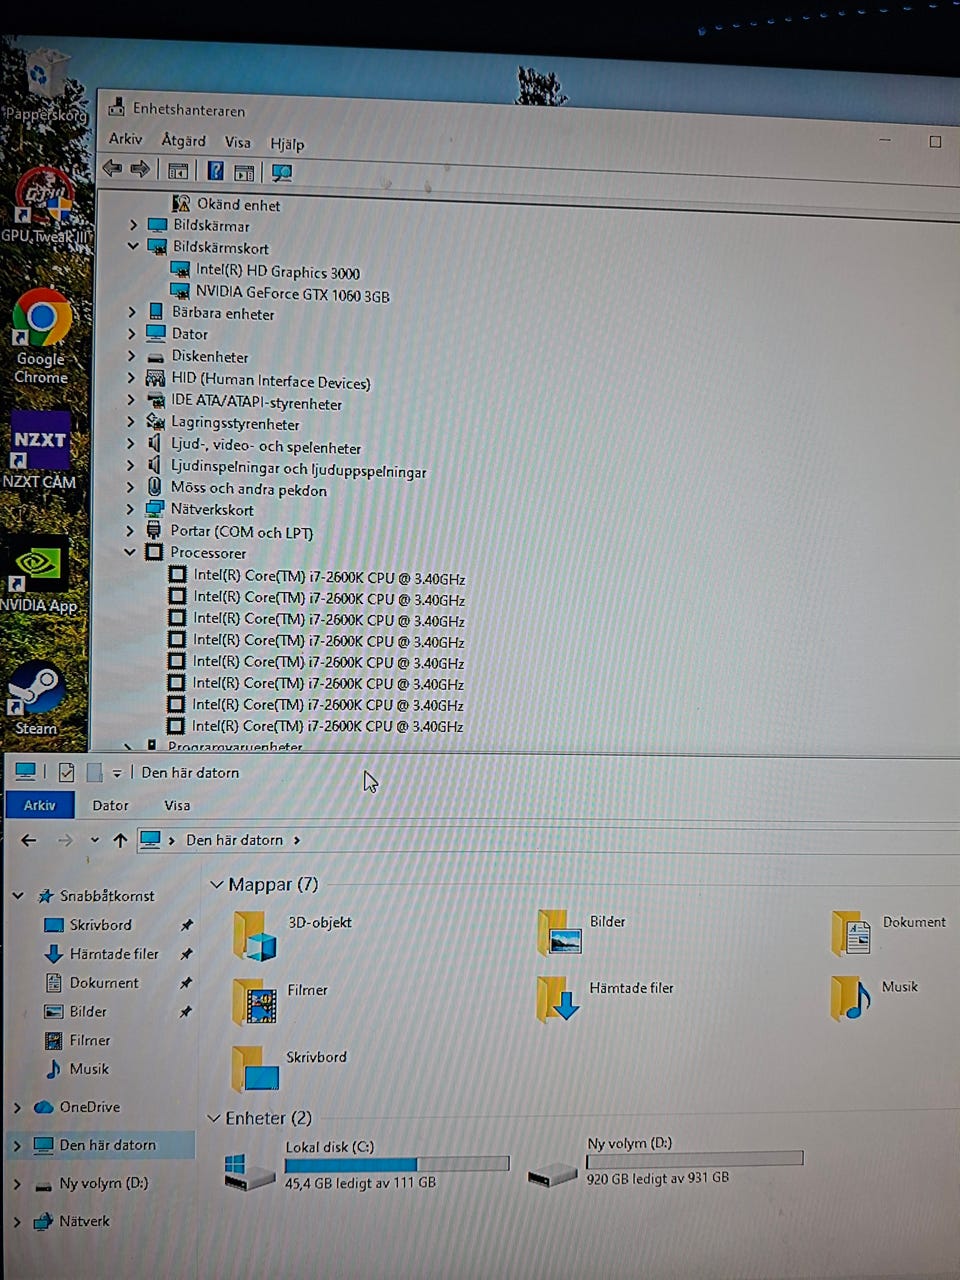Switch to the Dator ribbon tab
The image size is (960, 1280).
tap(110, 805)
